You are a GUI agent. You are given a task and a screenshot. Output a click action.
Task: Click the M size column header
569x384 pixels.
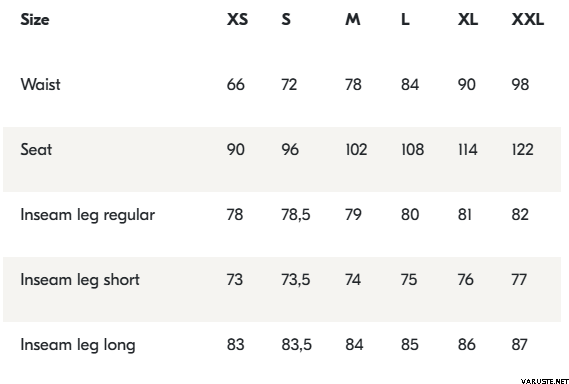pyautogui.click(x=353, y=19)
